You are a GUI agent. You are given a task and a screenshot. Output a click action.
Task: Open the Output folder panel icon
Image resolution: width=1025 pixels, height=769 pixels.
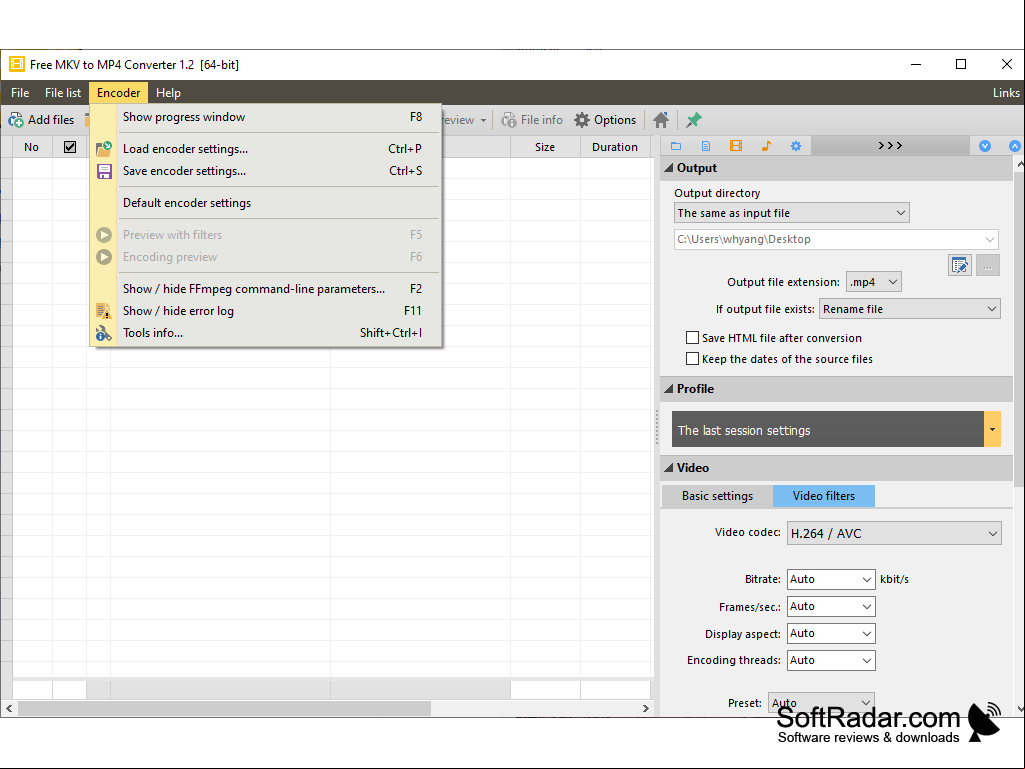pyautogui.click(x=676, y=146)
